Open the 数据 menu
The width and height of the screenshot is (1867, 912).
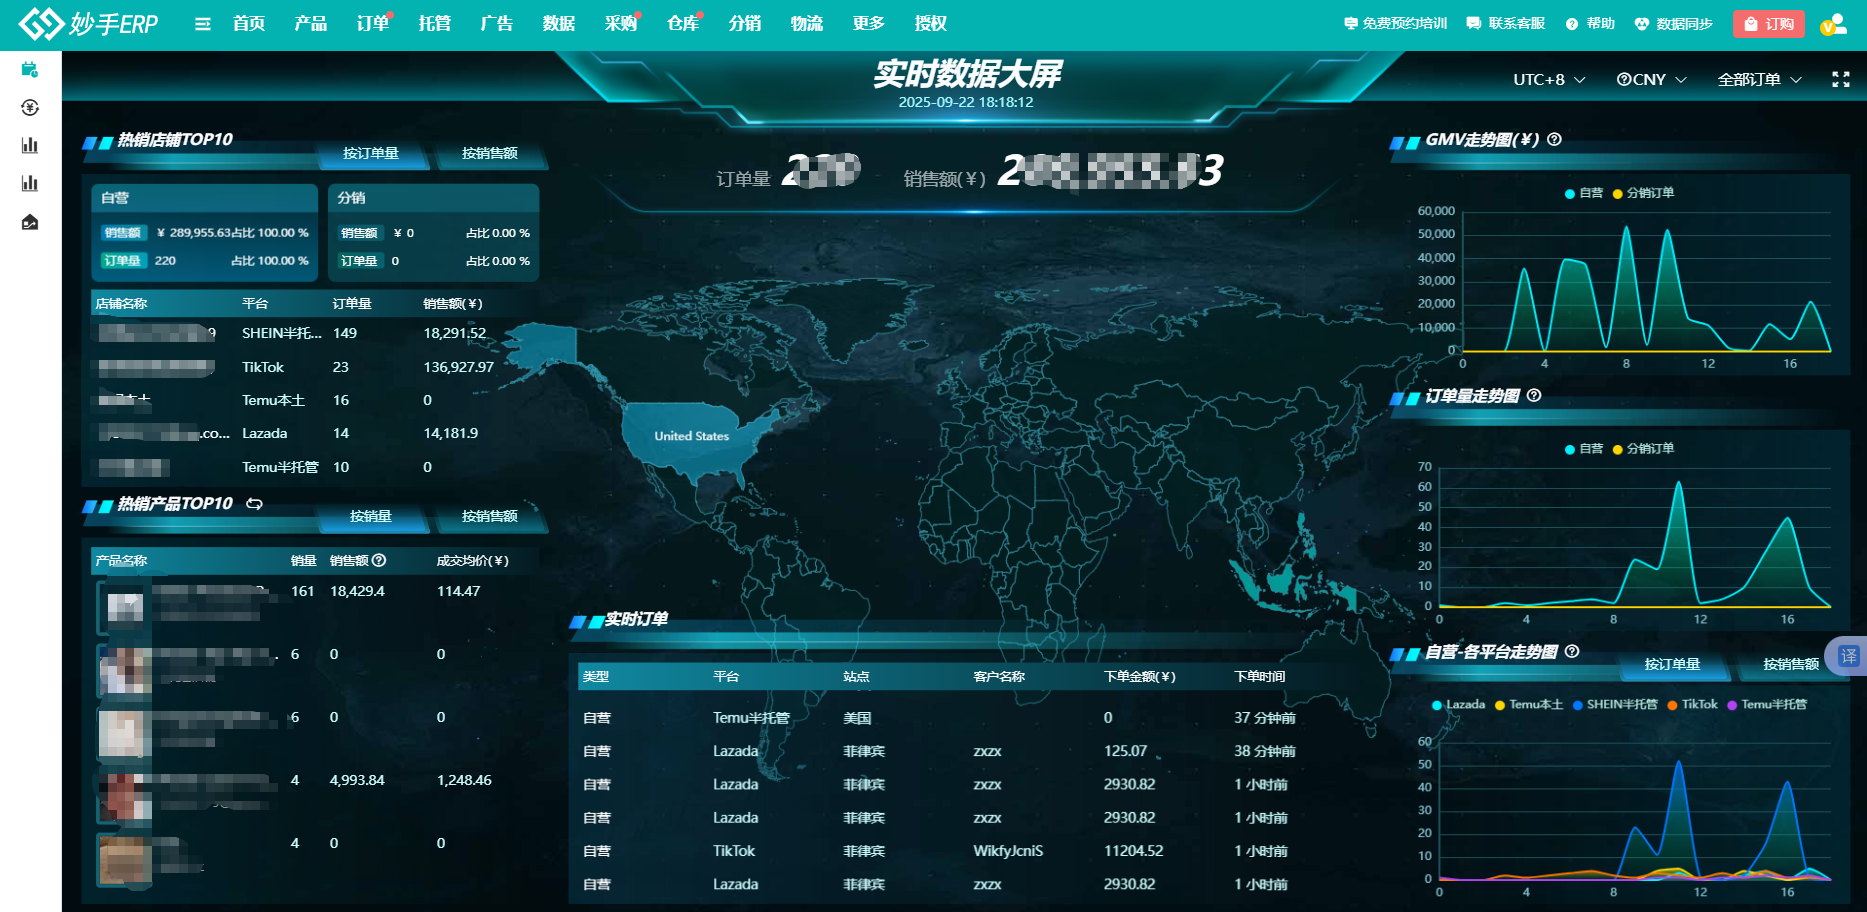(559, 24)
